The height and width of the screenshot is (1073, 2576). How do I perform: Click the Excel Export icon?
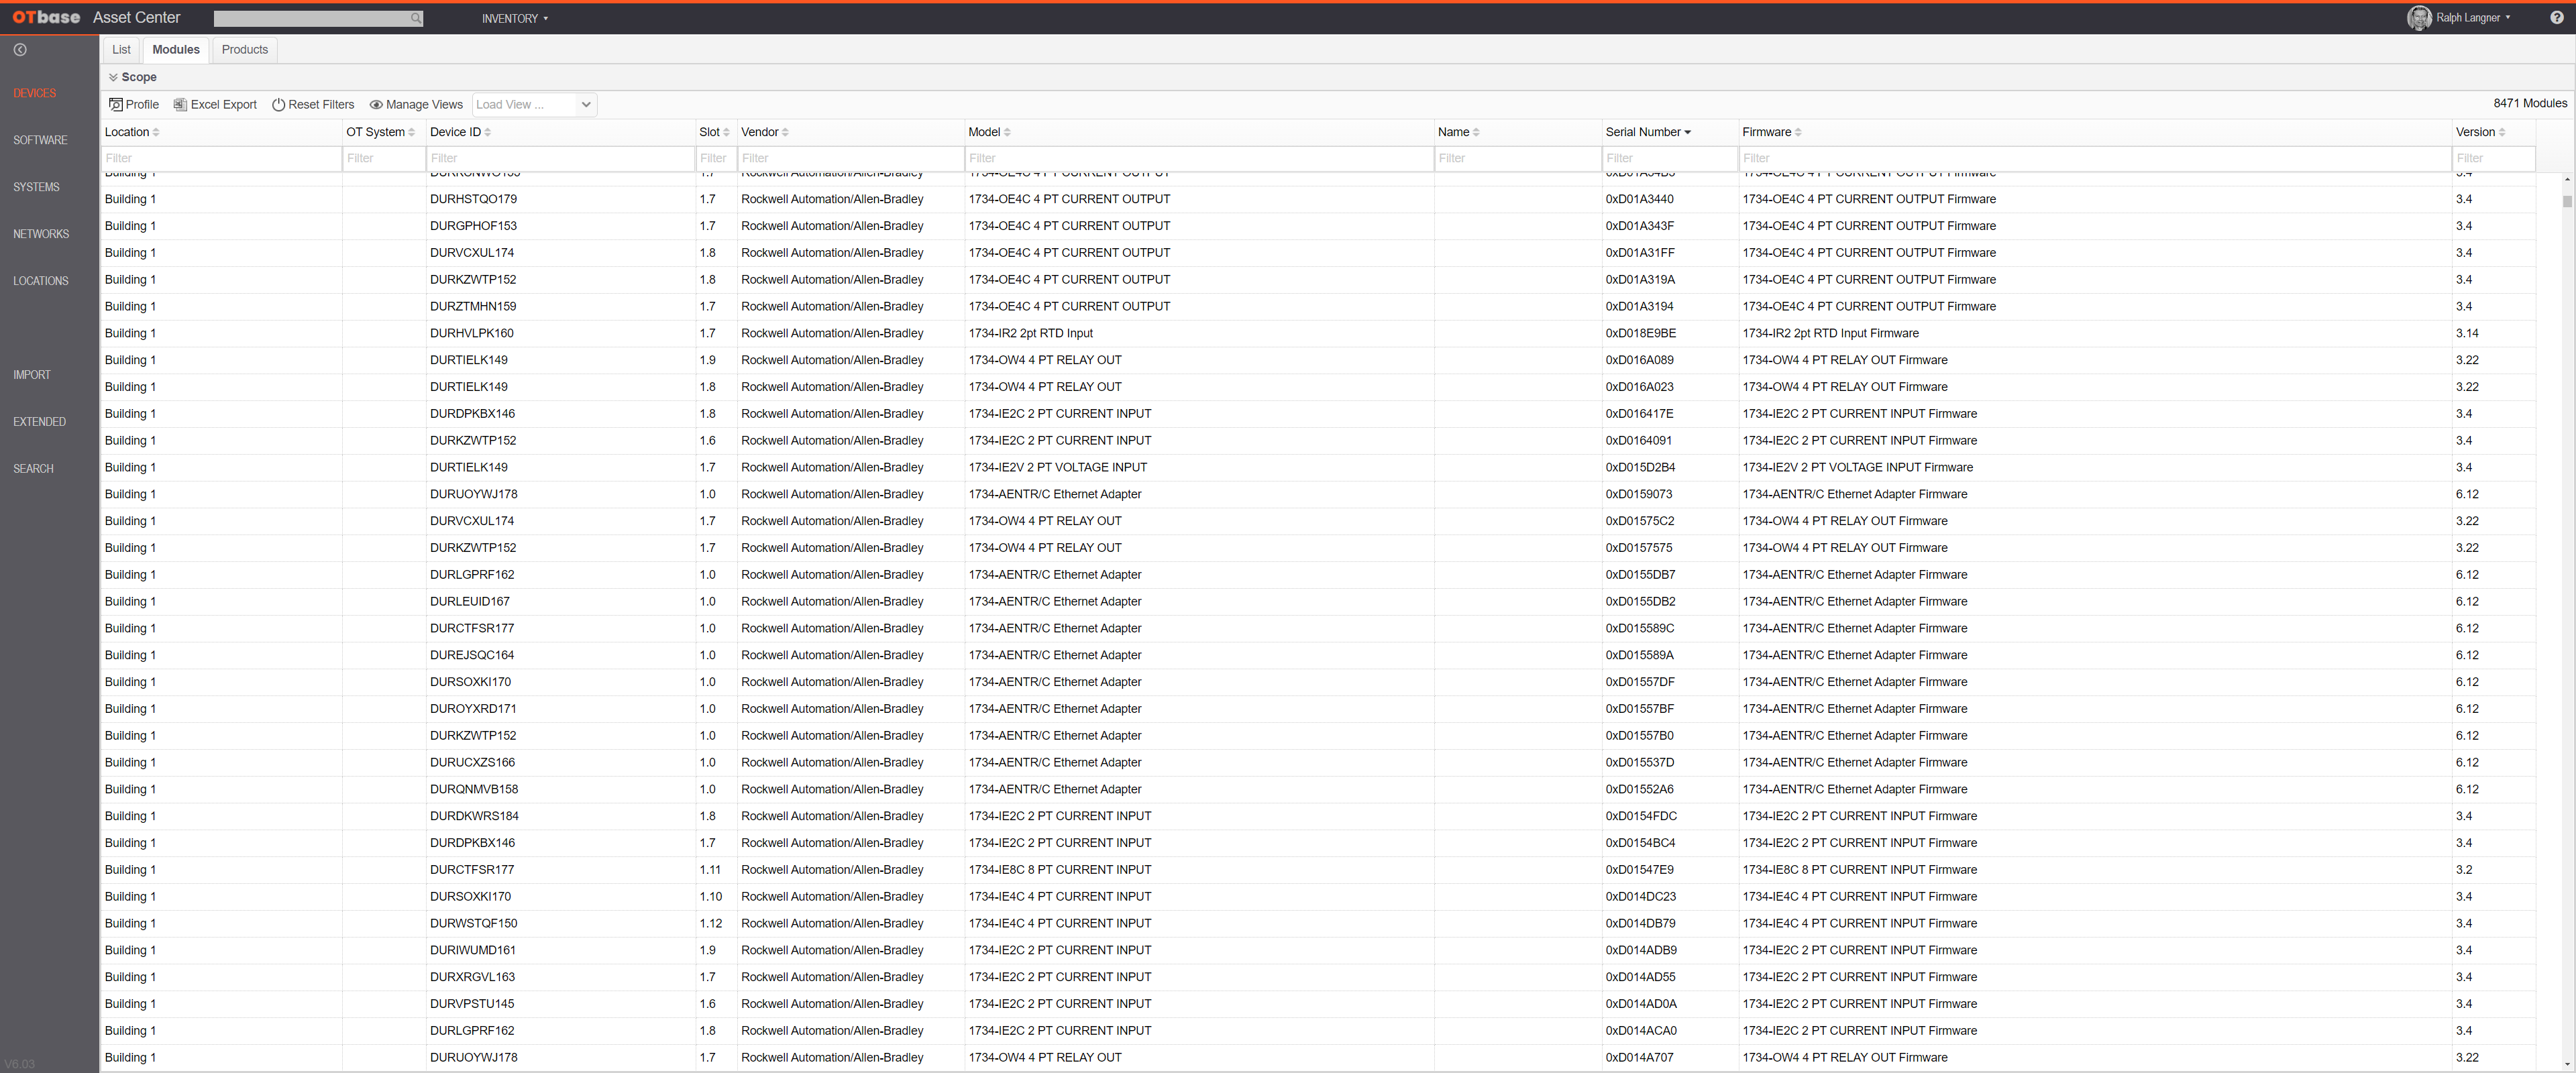(x=180, y=104)
